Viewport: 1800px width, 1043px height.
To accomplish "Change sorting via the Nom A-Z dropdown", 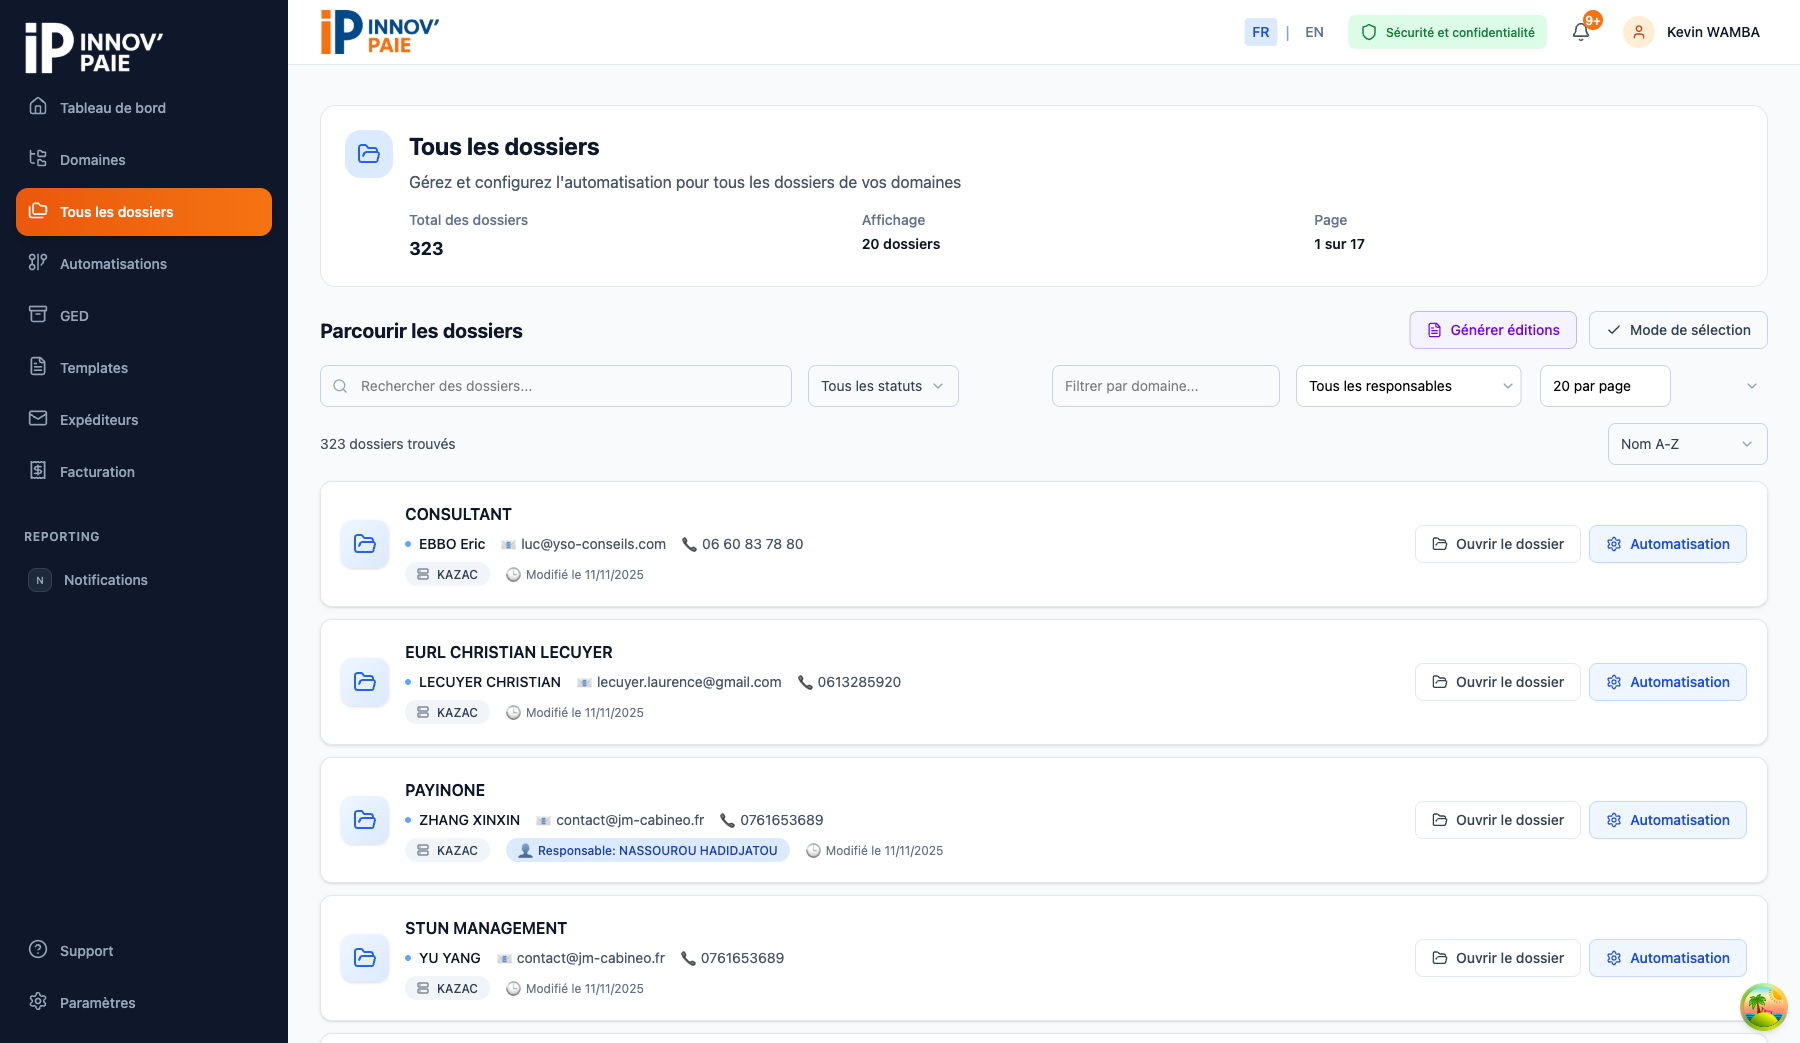I will coord(1687,444).
